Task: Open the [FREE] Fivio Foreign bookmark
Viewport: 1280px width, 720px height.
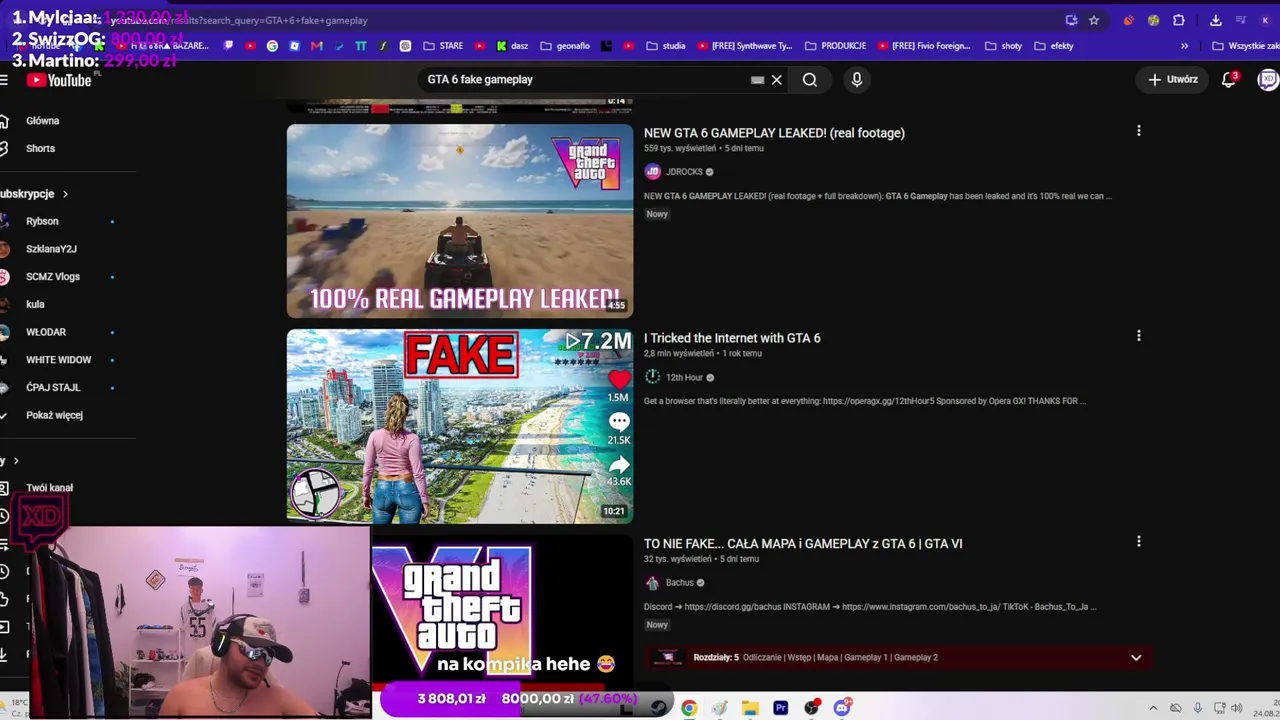Action: (925, 46)
